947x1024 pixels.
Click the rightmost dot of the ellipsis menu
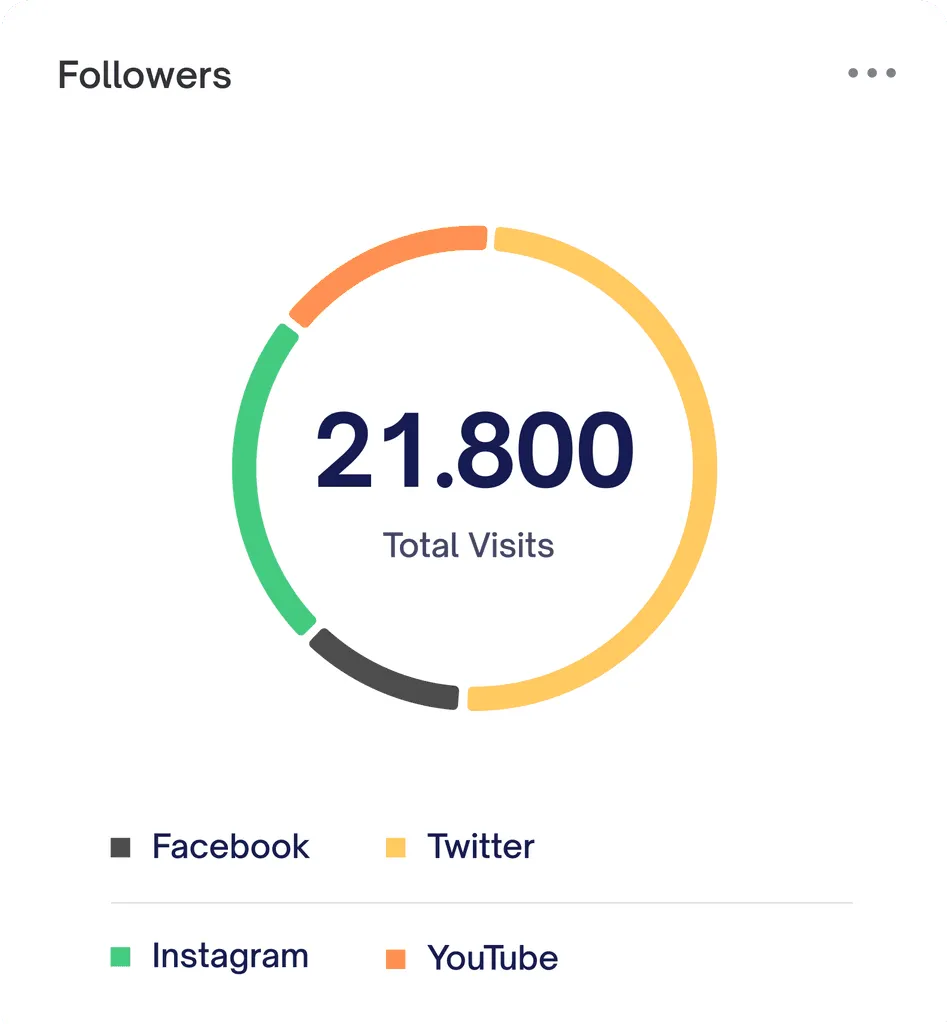tap(891, 73)
